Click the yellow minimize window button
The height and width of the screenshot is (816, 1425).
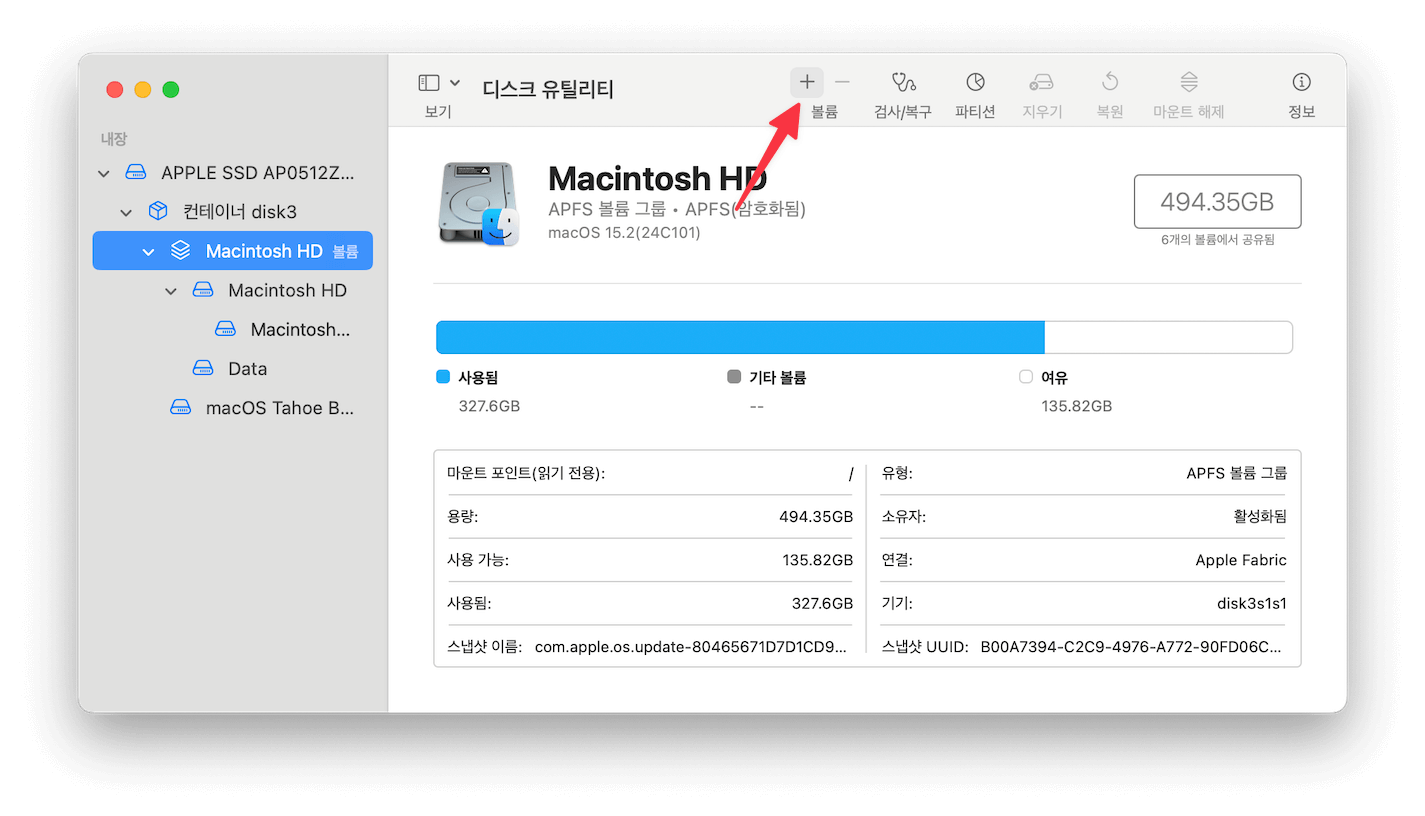[x=143, y=89]
